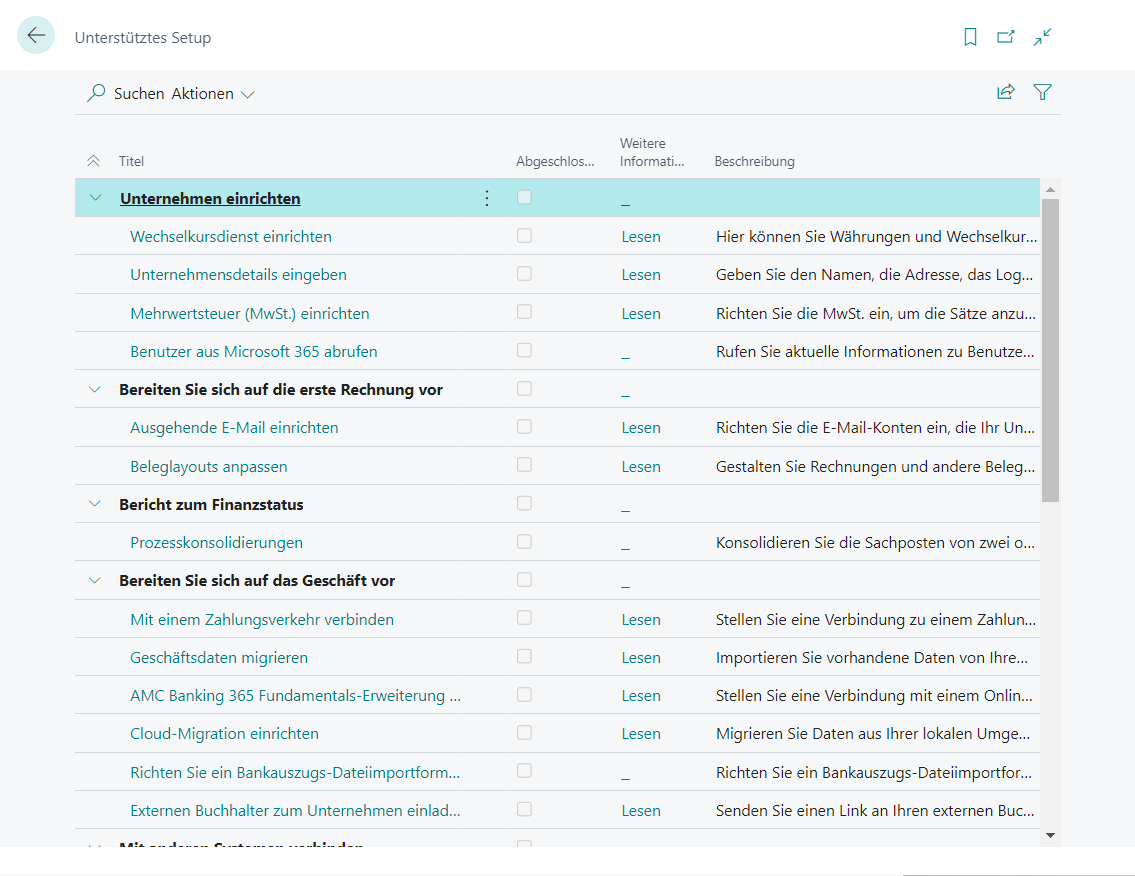Image resolution: width=1135 pixels, height=876 pixels.
Task: Collapse Bereiten Sie sich auf das Geschäft vor
Action: (x=95, y=580)
